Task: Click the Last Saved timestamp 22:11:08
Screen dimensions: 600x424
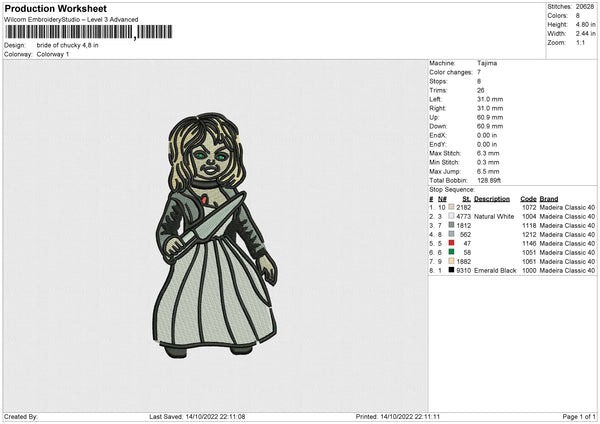Action: coord(231,416)
